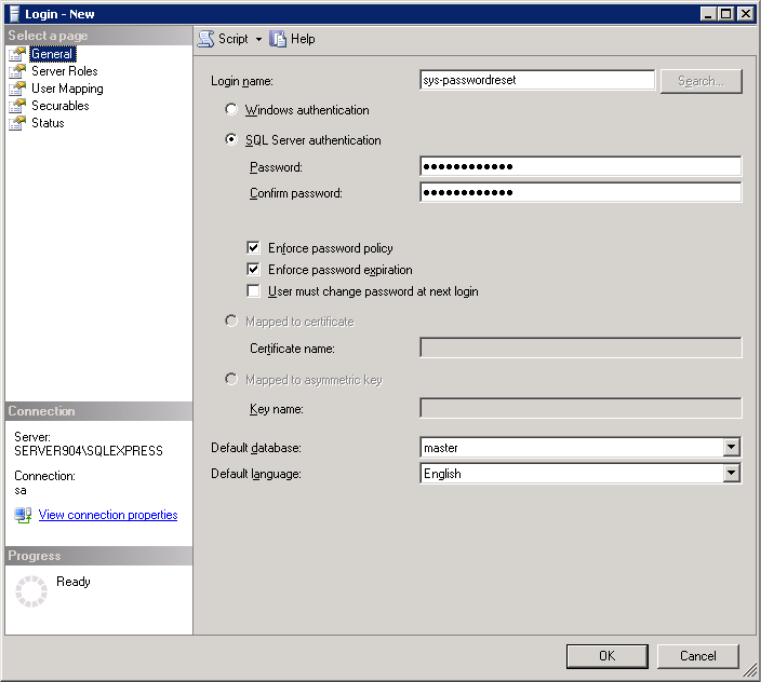This screenshot has height=682, width=761.
Task: Select Windows authentication radio button
Action: pos(232,110)
